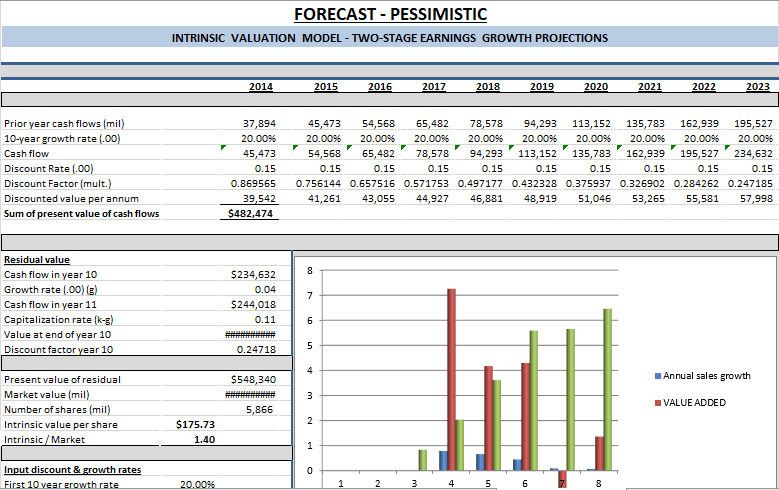Select the 0.756144 discount factor cell

316,183
